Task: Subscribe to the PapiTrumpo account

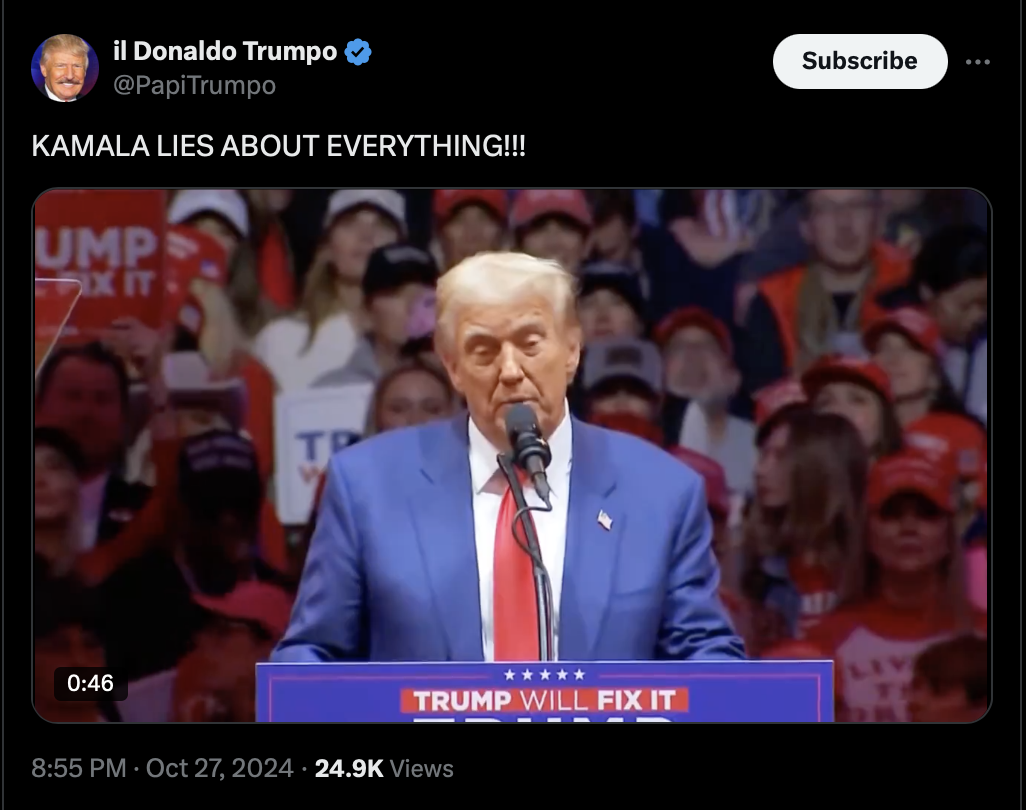Action: [860, 62]
